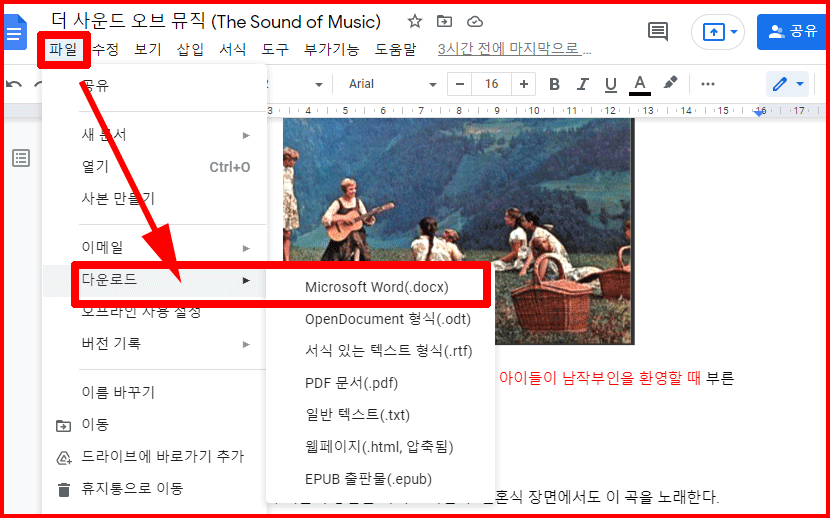This screenshot has height=518, width=830.
Task: Expand the 새 문서 submenu arrow
Action: (246, 135)
